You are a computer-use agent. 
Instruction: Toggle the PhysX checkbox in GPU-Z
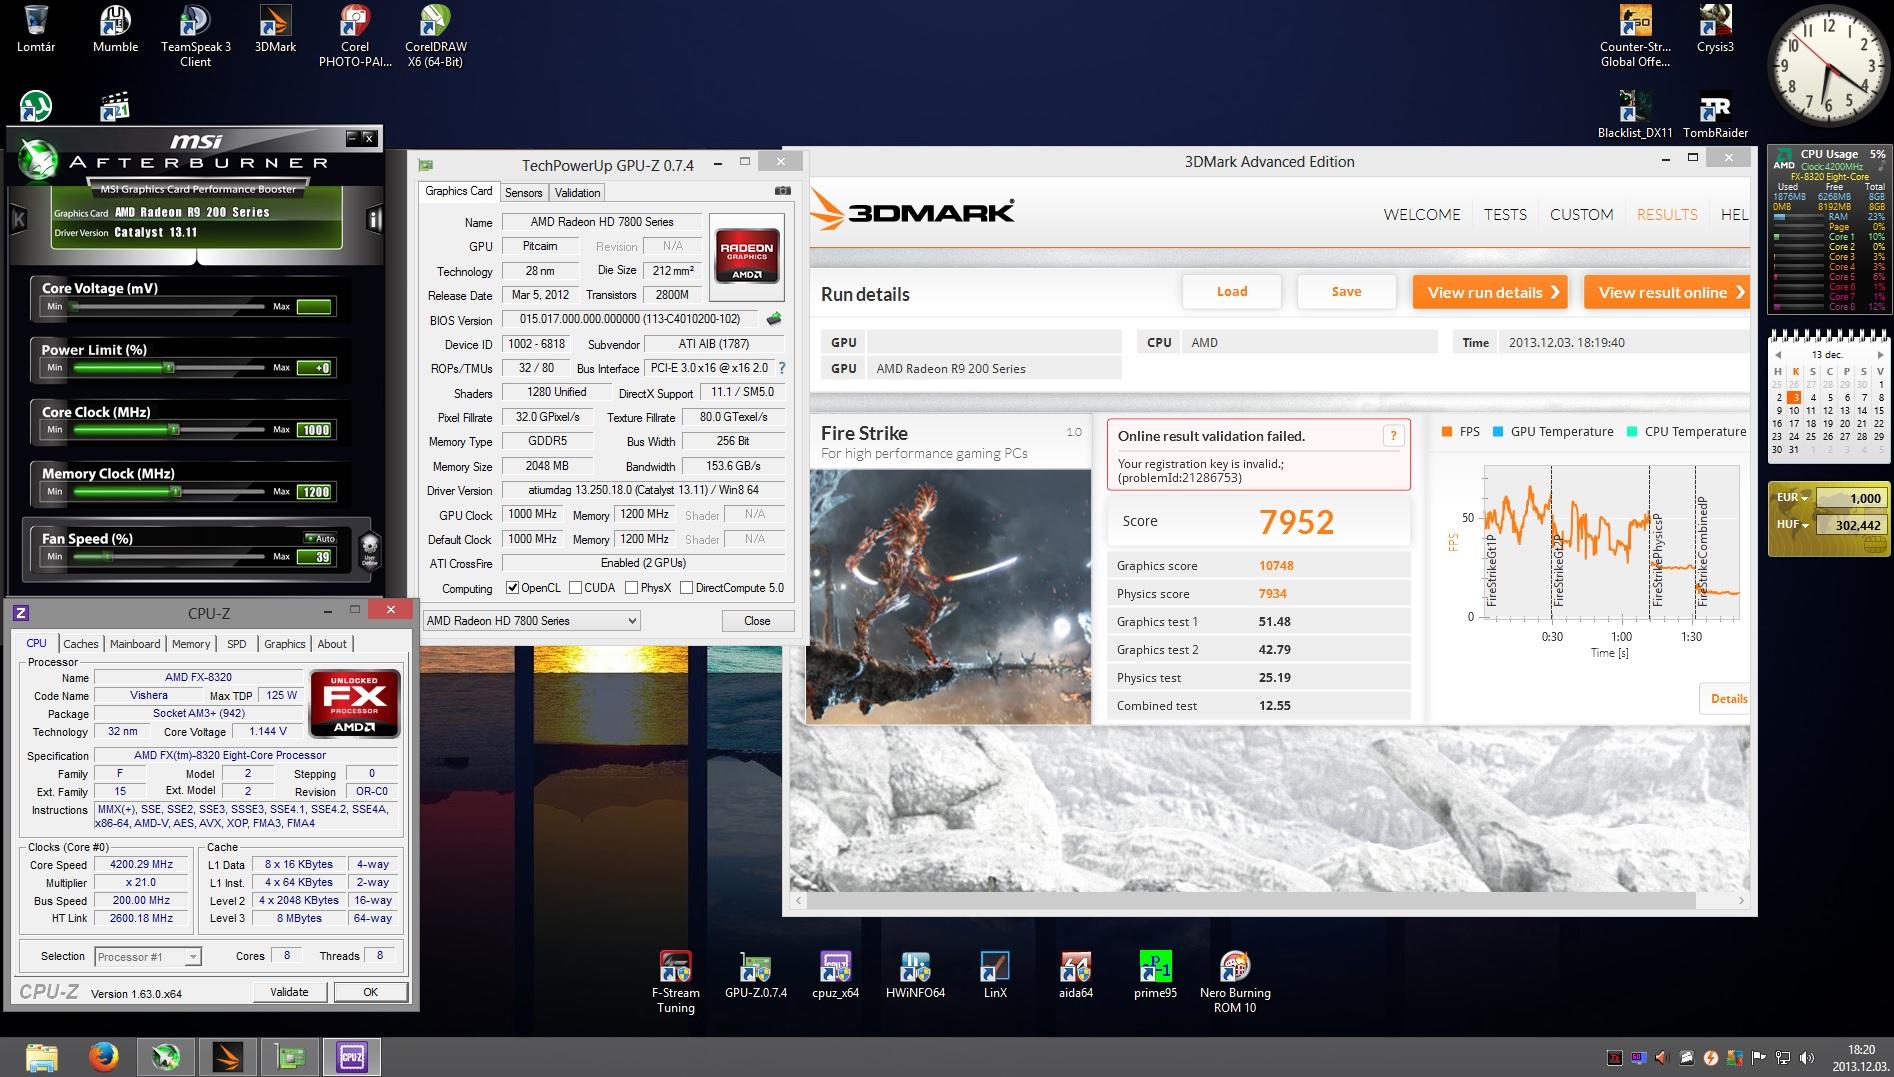[x=631, y=588]
